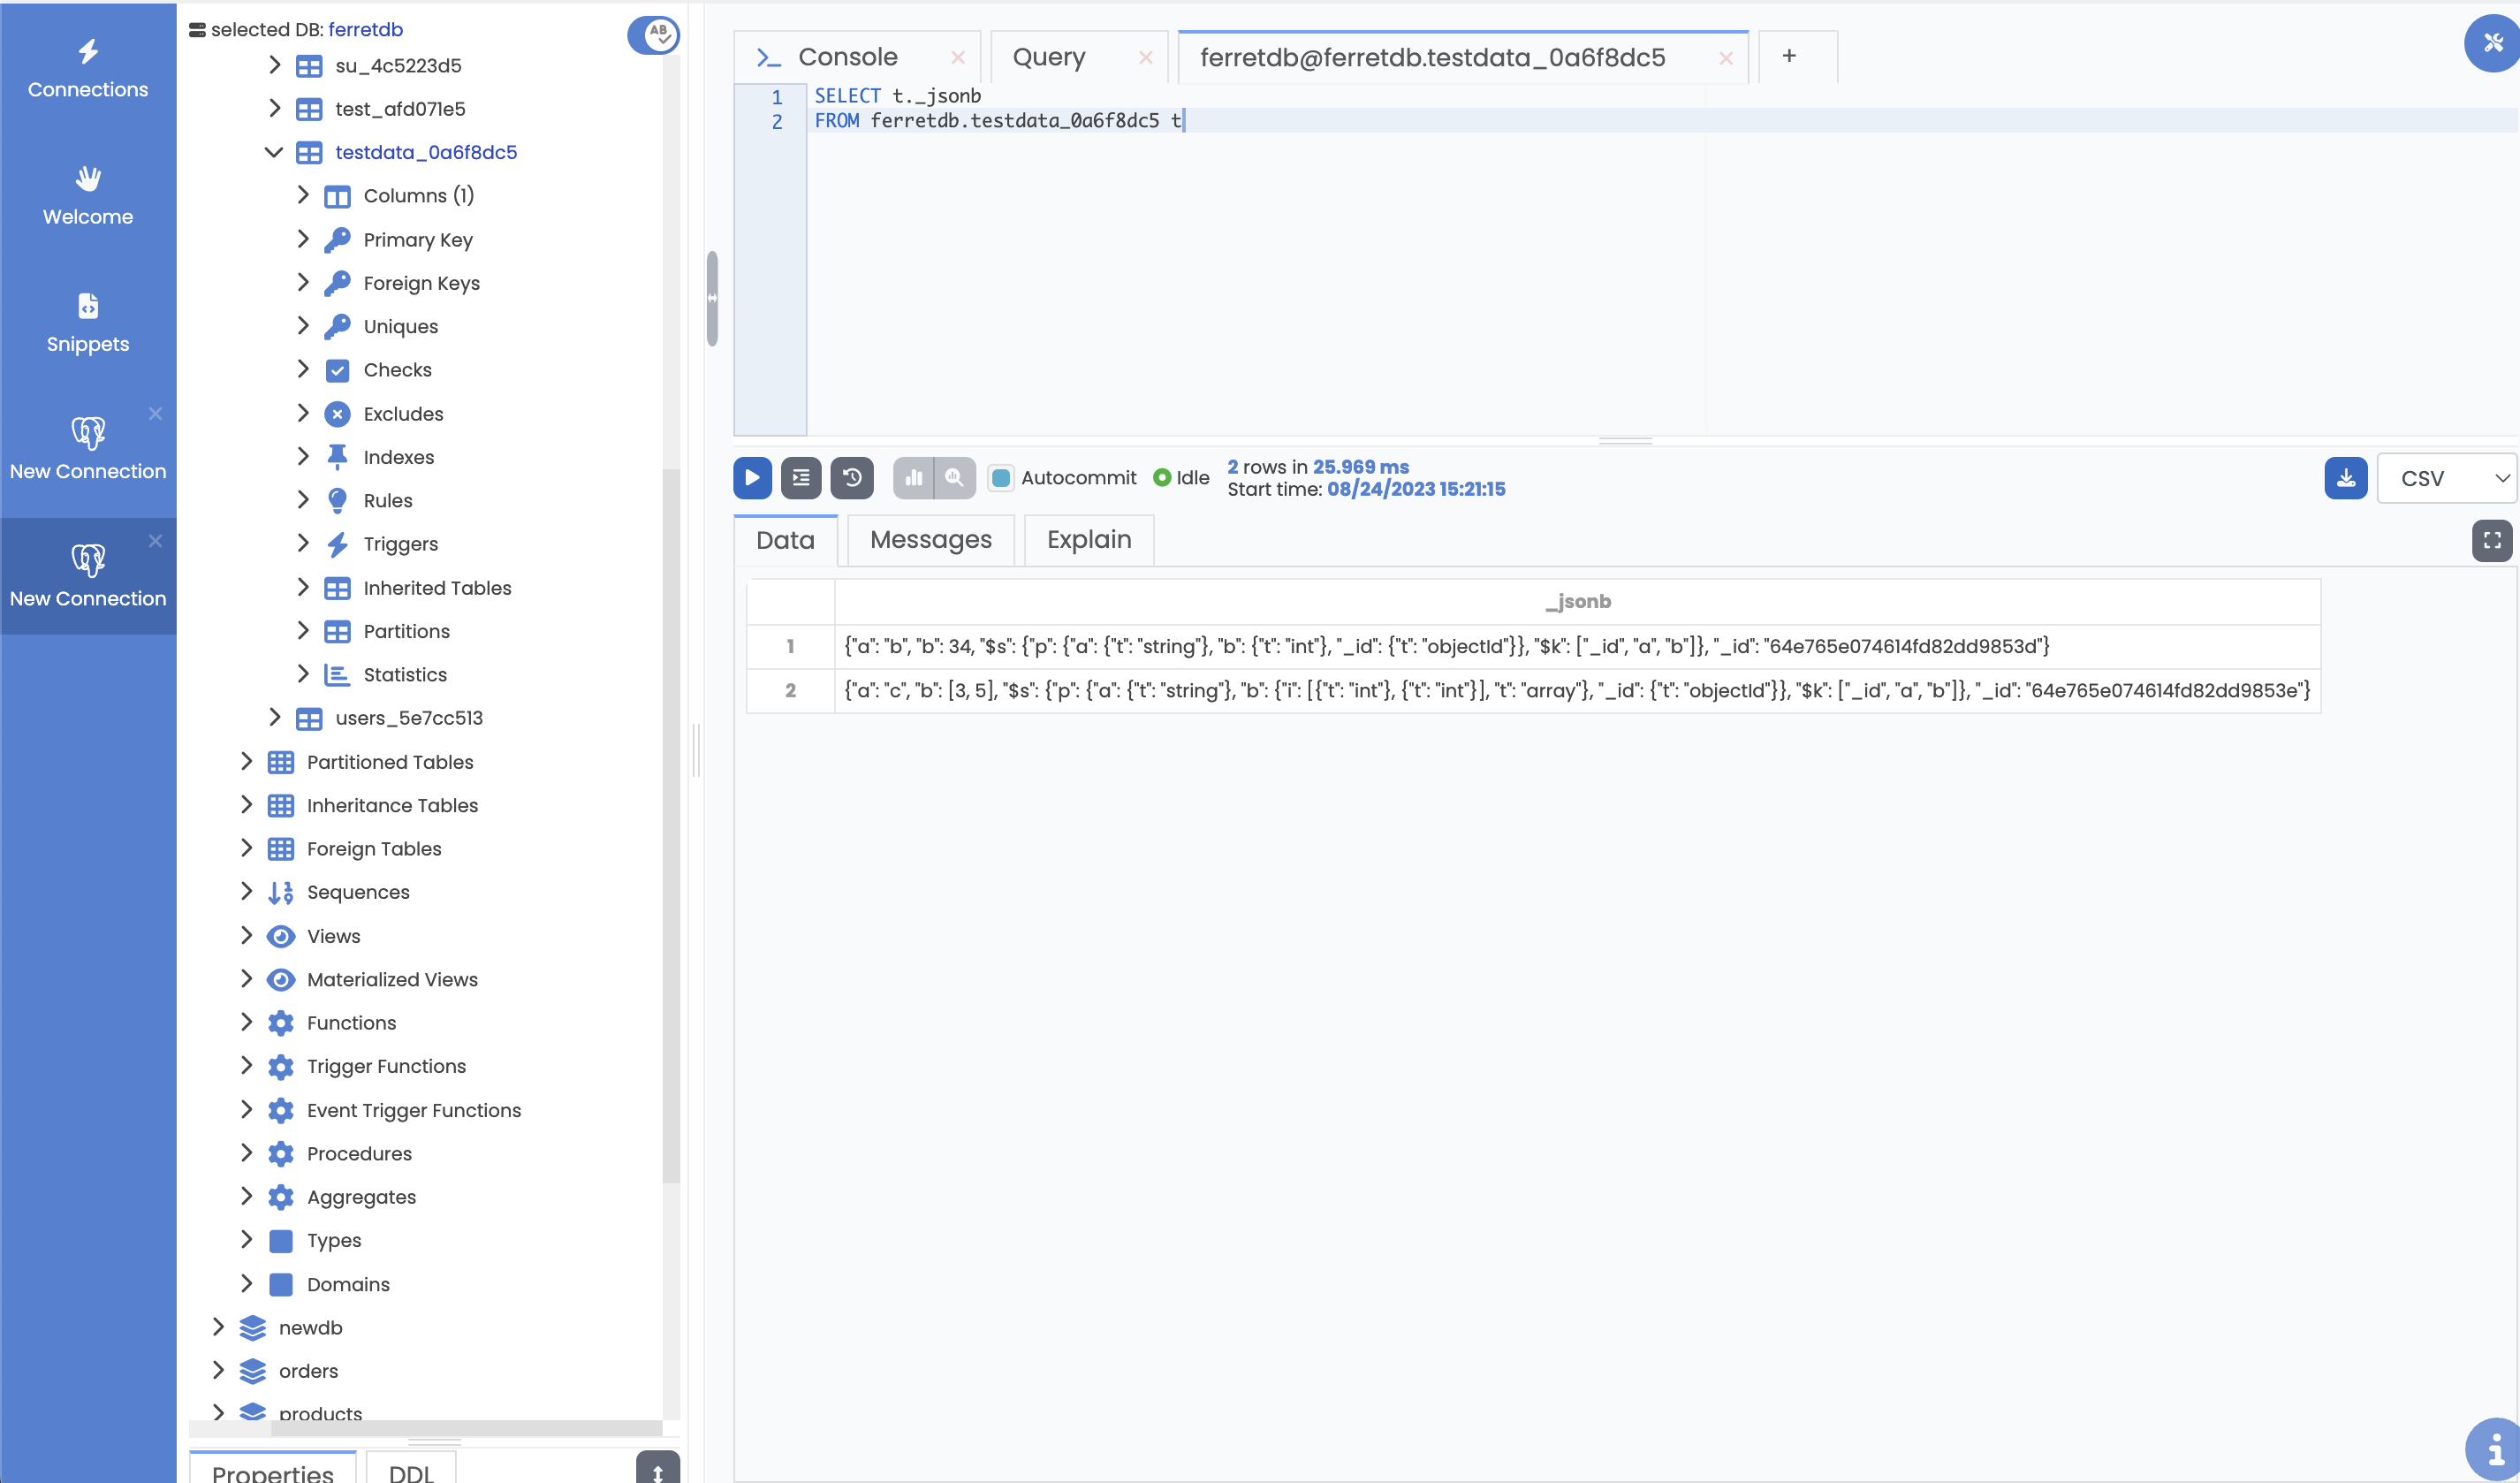Click the format/beautify query icon
Viewport: 2520px width, 1483px height.
pyautogui.click(x=801, y=478)
